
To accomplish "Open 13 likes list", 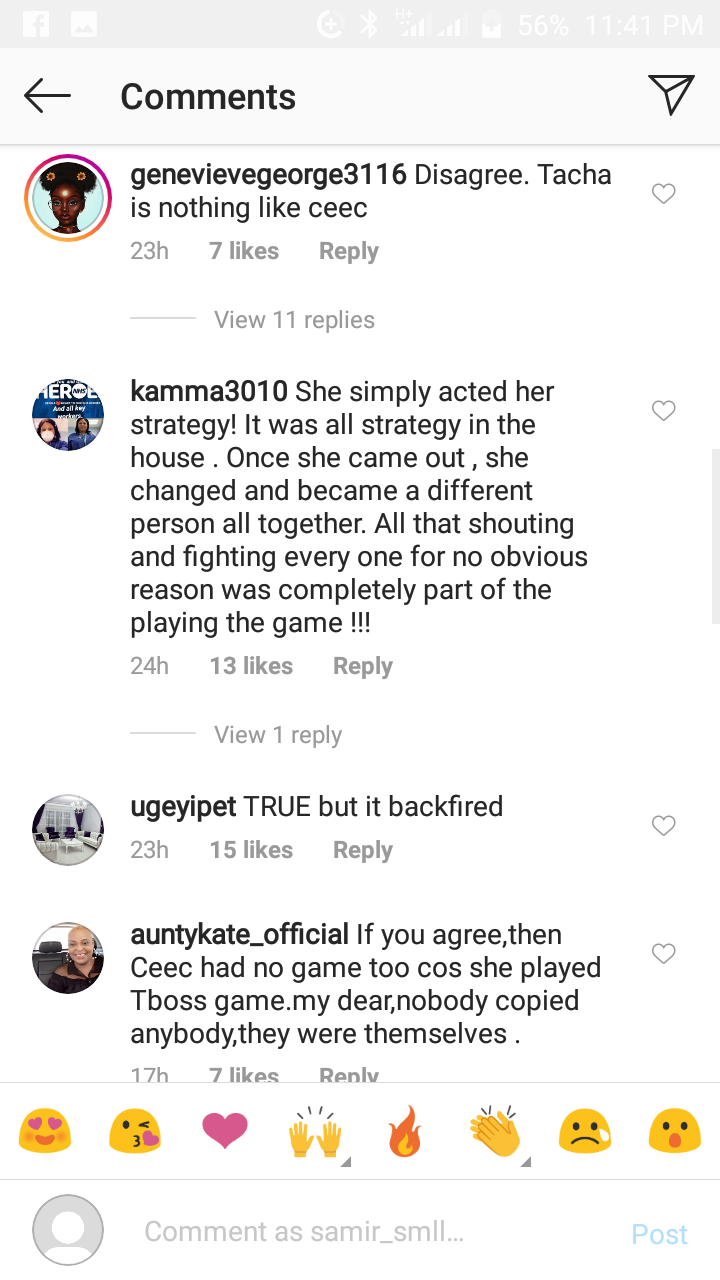I will coord(251,666).
